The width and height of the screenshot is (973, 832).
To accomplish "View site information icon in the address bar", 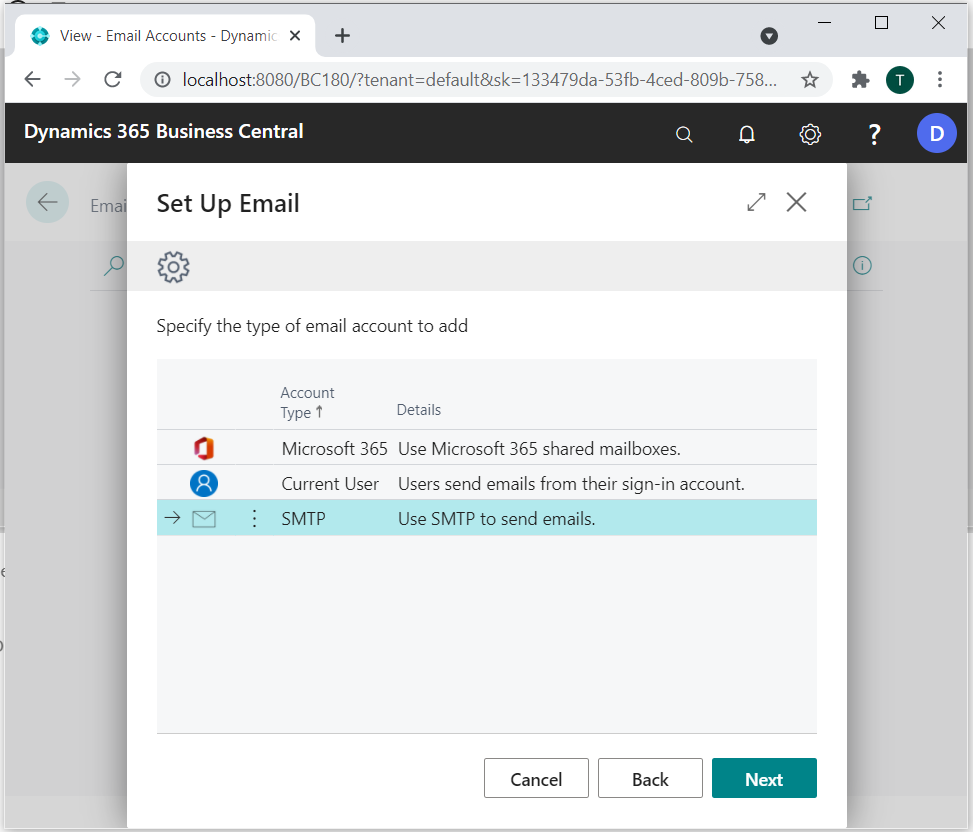I will (162, 79).
